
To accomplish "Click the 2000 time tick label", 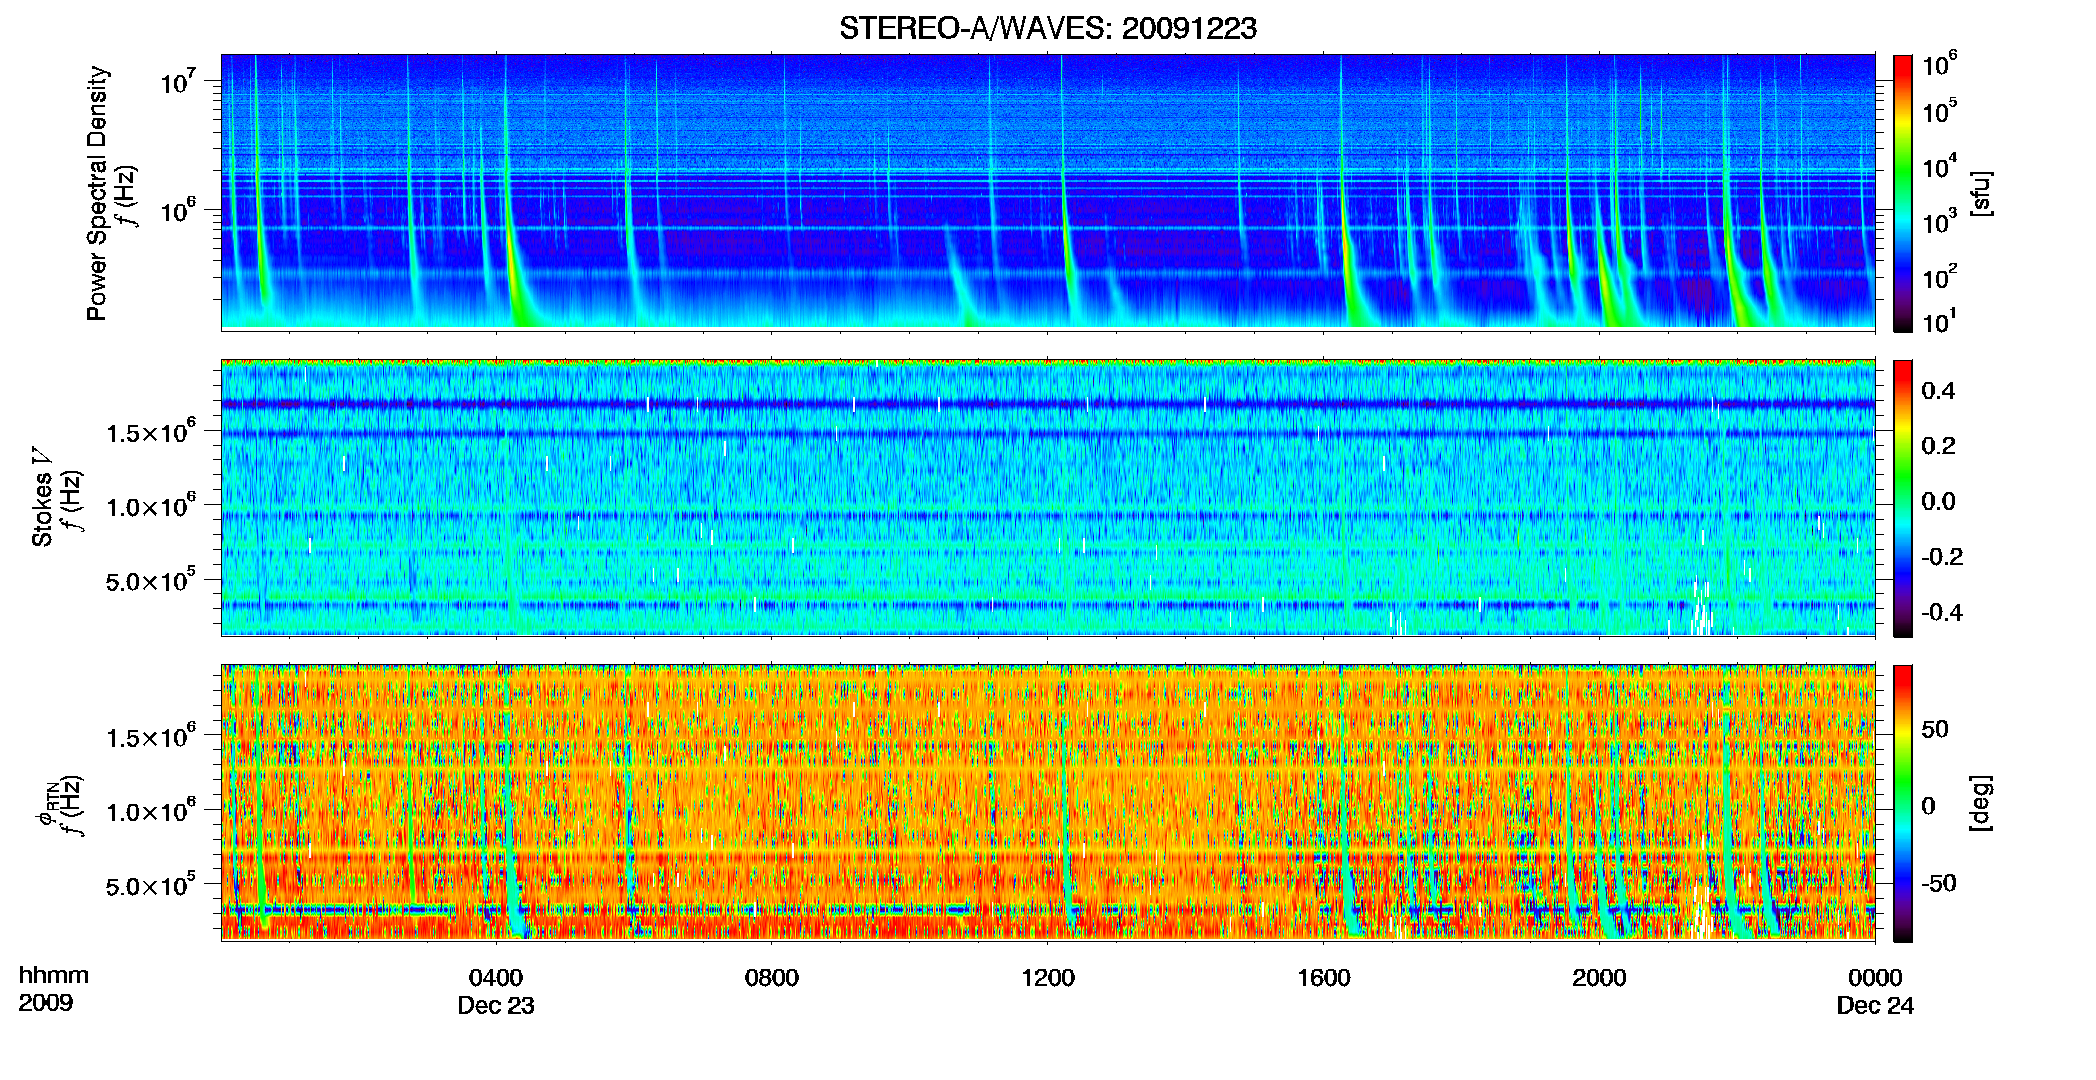I will (x=1599, y=977).
